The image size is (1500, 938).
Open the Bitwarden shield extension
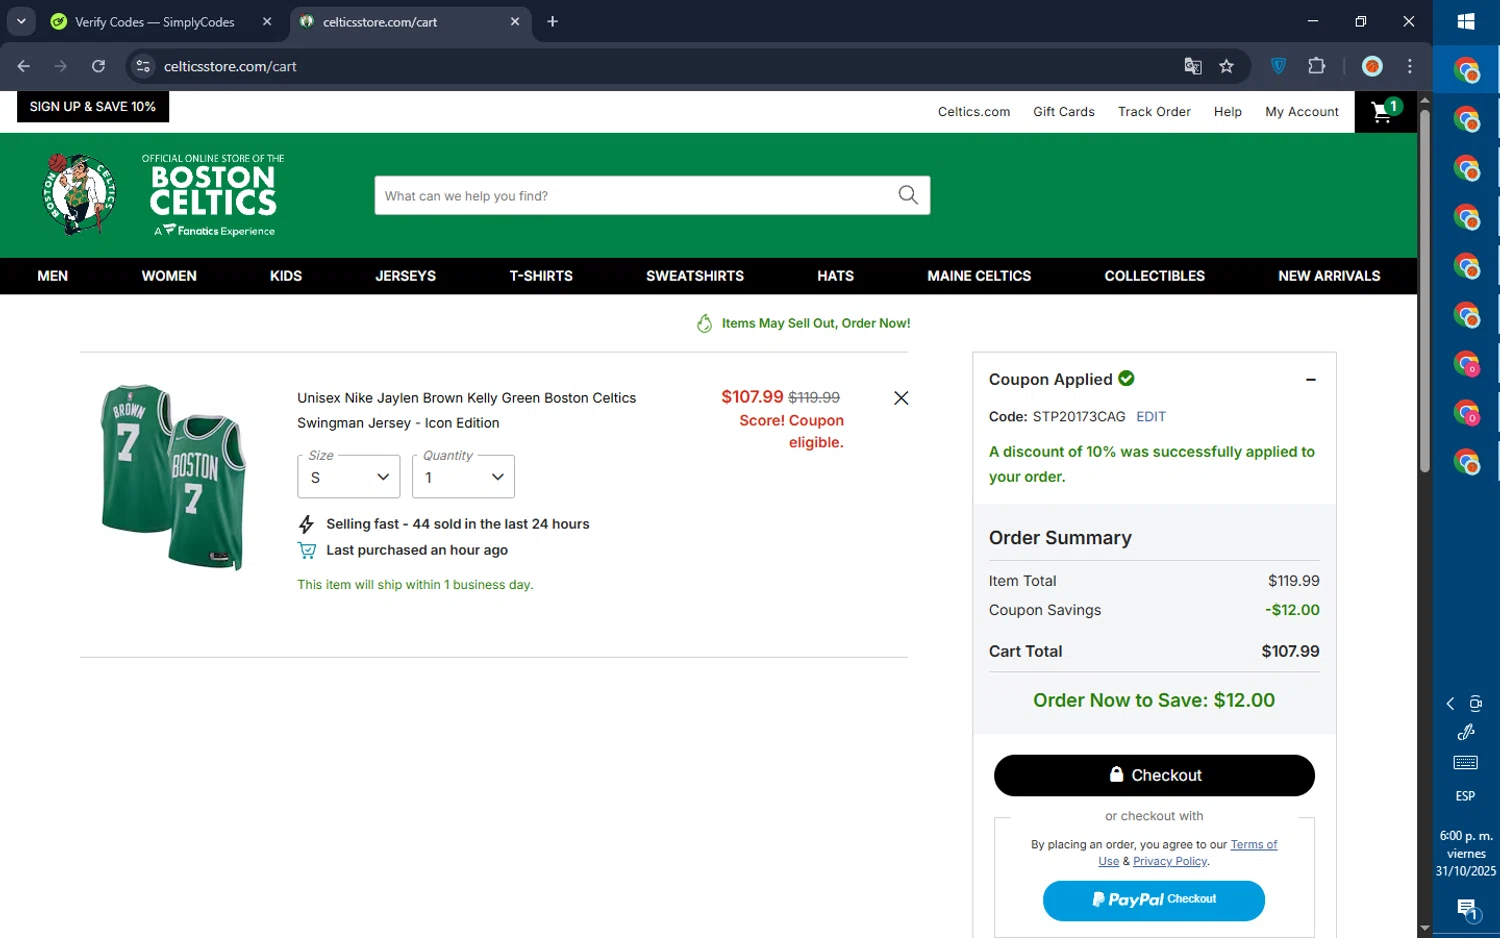click(1278, 66)
